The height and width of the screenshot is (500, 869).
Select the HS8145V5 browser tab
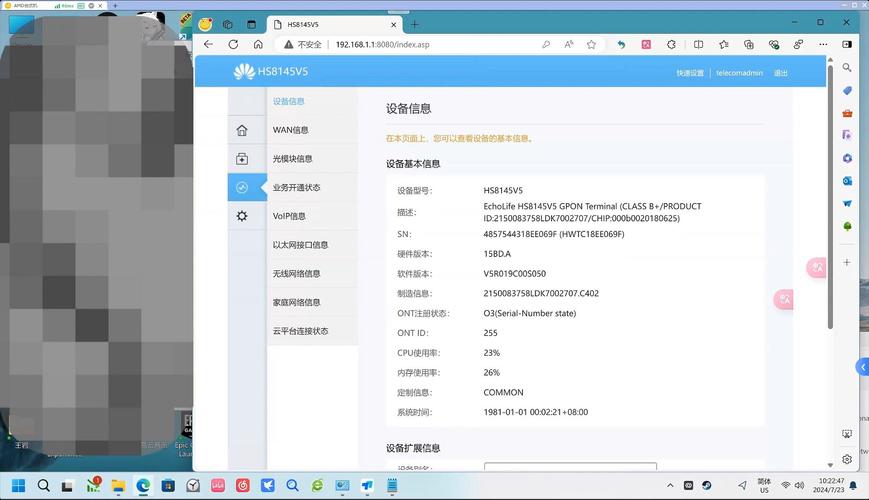click(x=334, y=24)
